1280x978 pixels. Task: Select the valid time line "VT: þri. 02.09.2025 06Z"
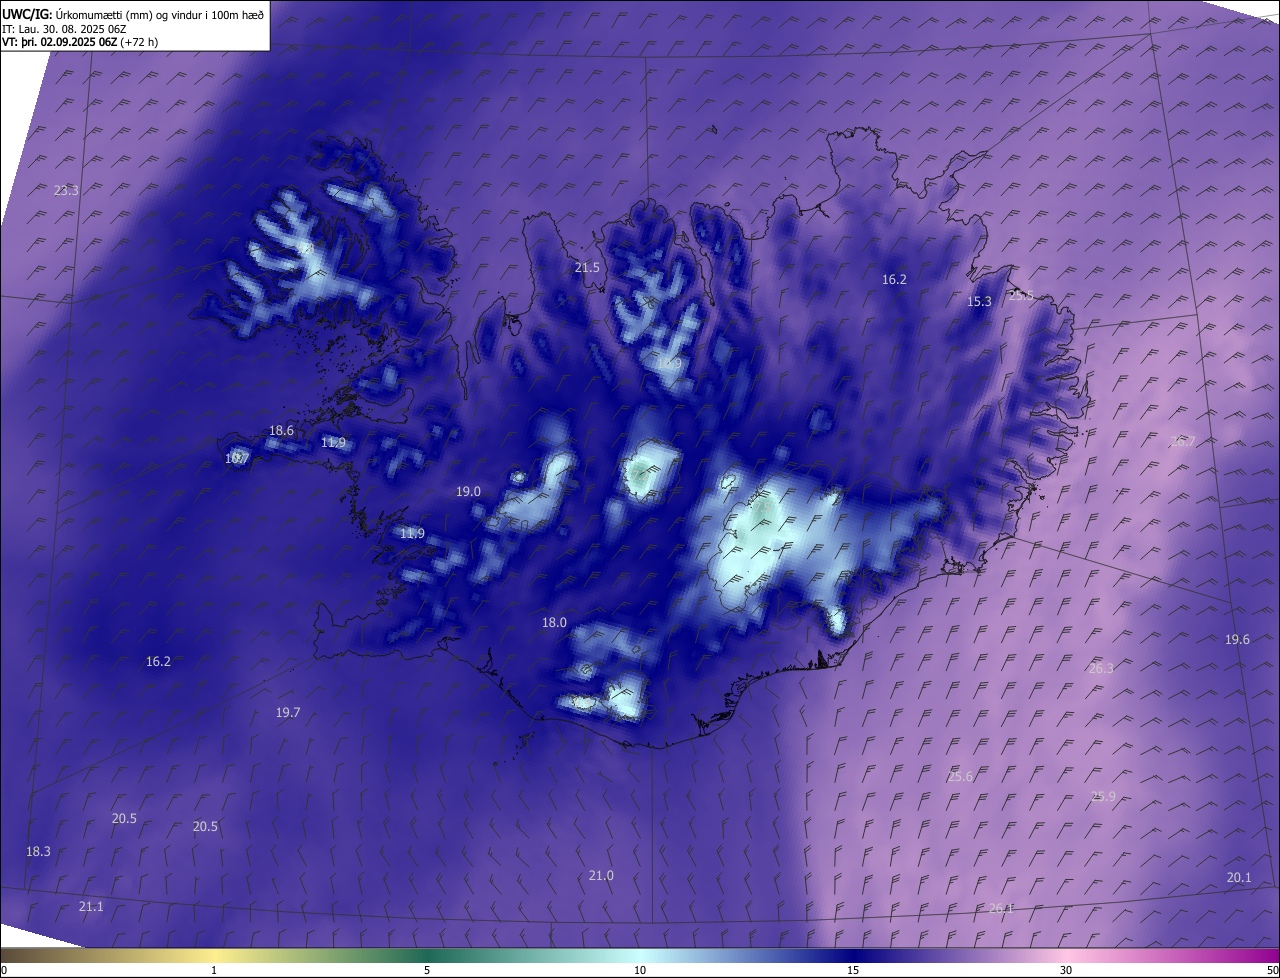(x=59, y=42)
